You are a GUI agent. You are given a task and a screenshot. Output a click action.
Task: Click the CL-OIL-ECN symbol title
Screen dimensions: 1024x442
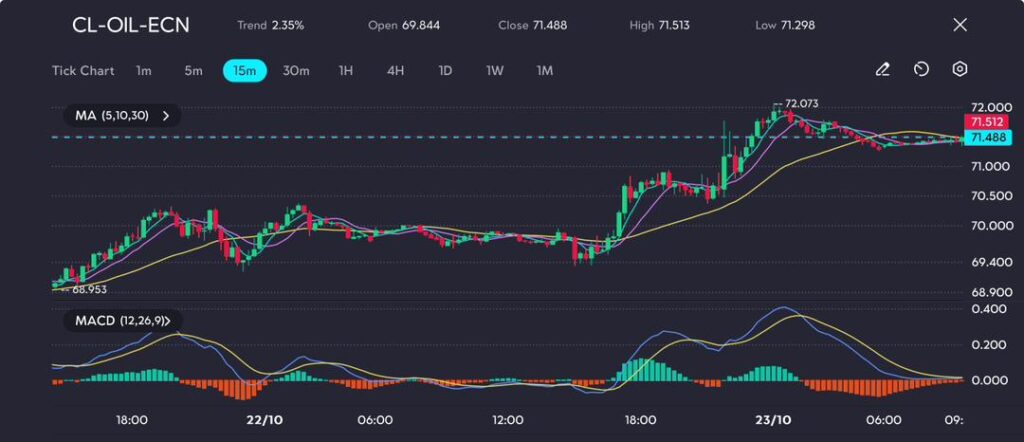[130, 25]
